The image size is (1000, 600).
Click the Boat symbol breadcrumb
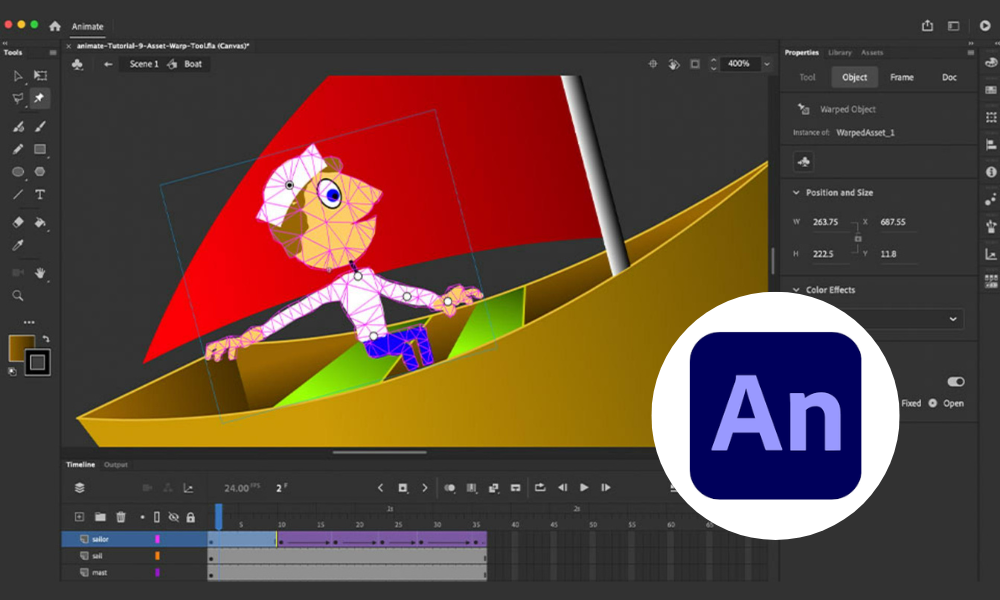[191, 63]
